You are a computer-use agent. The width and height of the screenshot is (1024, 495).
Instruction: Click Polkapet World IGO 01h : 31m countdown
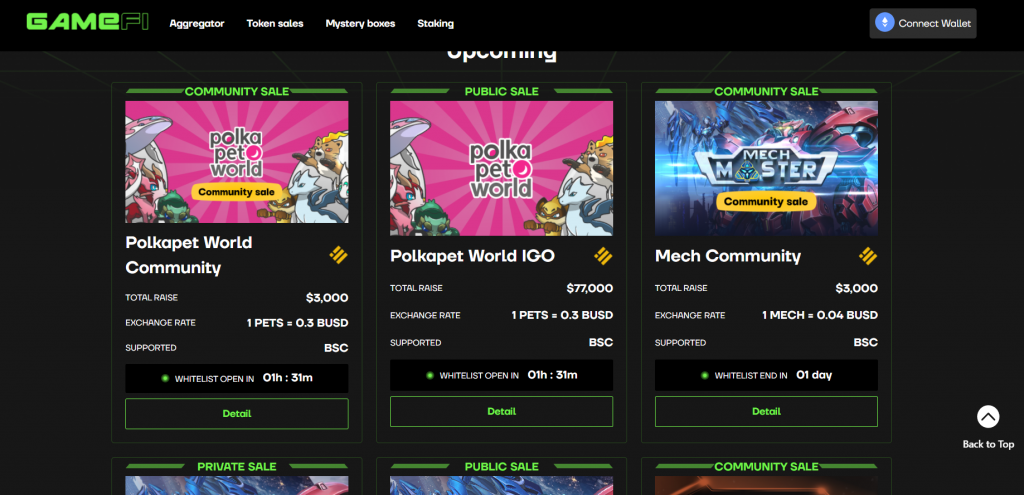coord(552,375)
